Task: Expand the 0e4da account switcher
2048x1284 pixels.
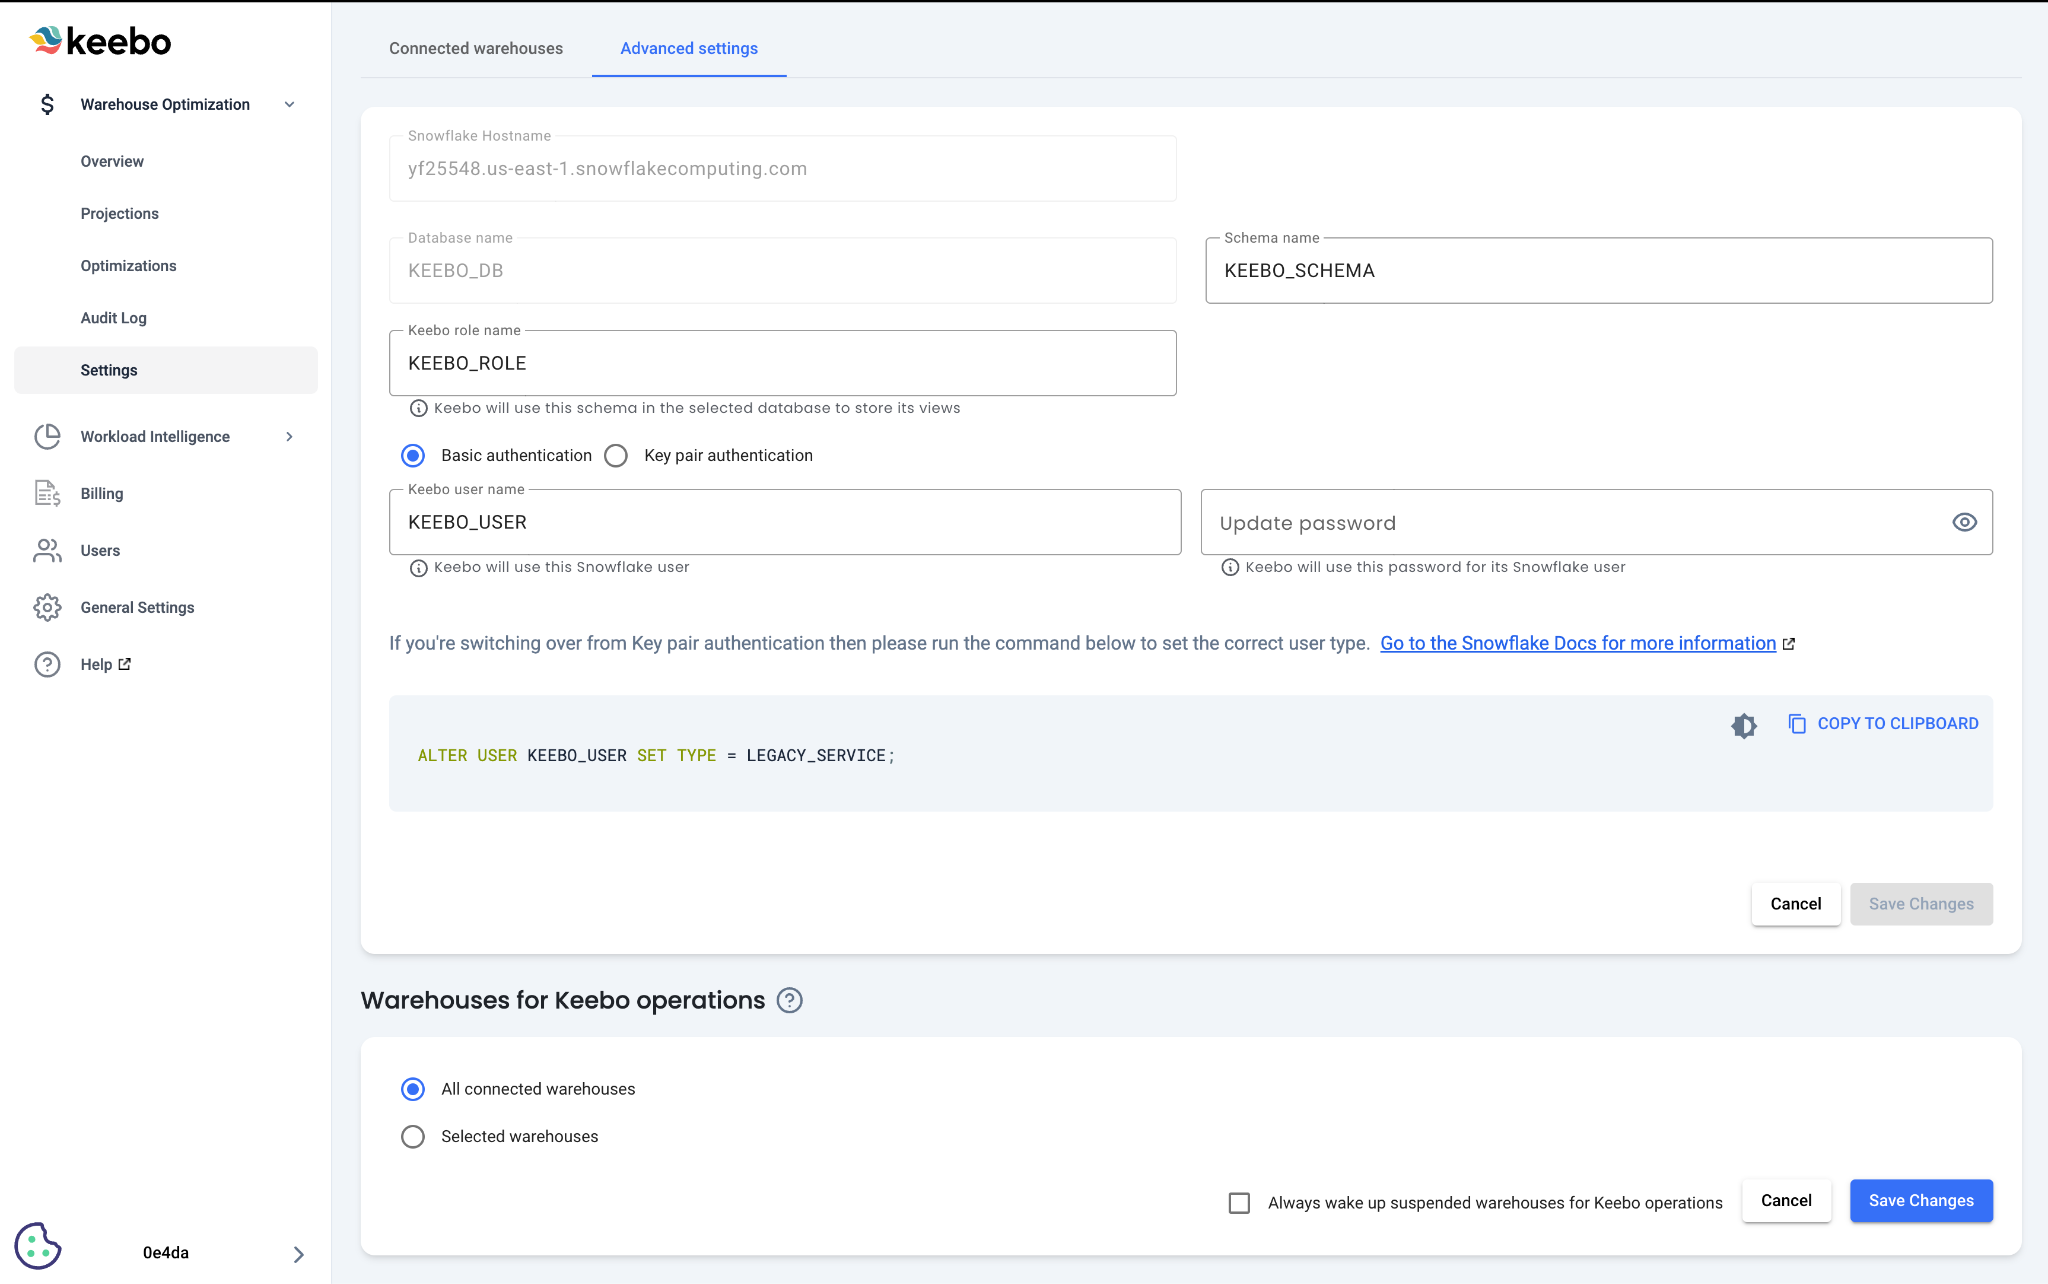Action: click(x=298, y=1253)
